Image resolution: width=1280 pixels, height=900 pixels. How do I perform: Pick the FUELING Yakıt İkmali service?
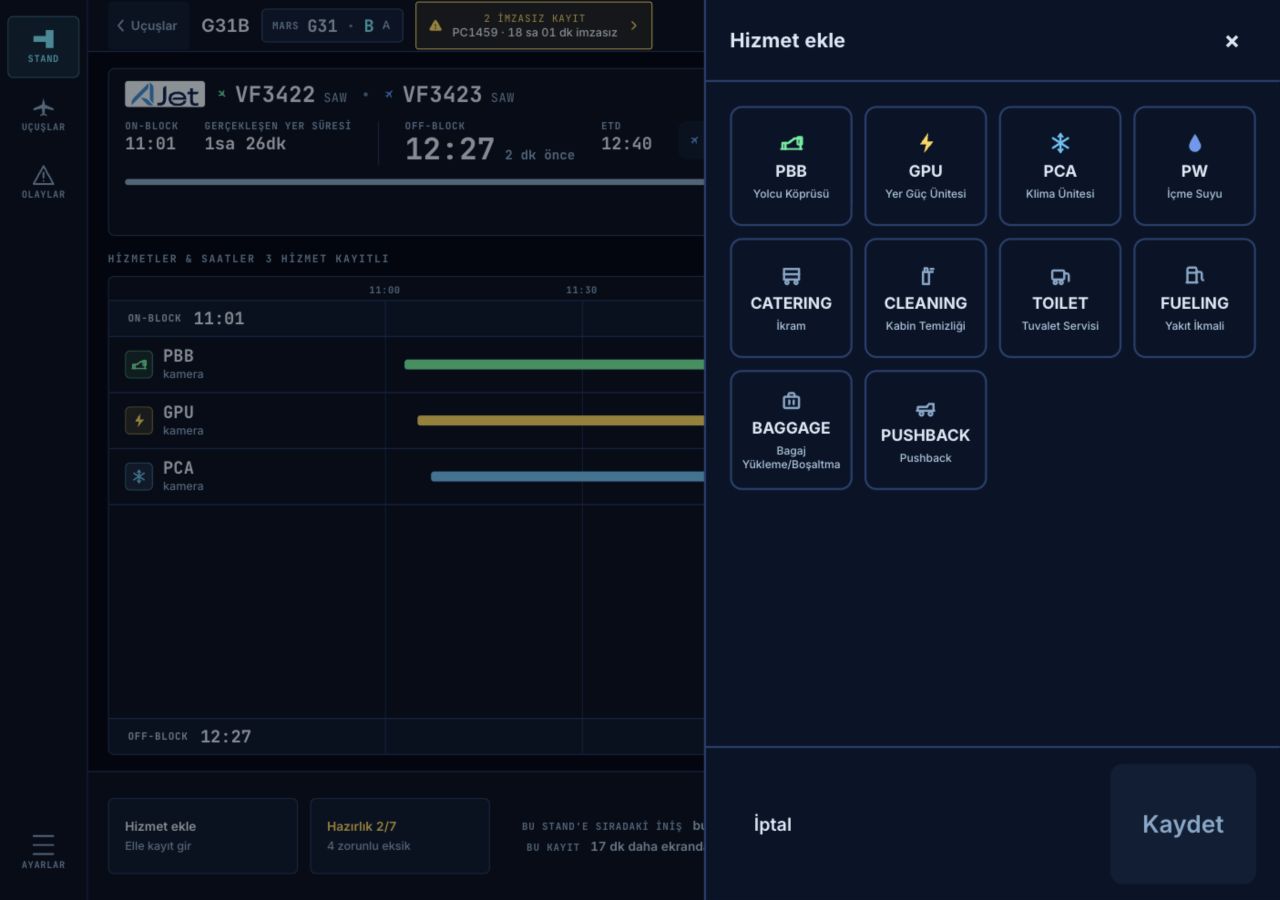[x=1194, y=298]
